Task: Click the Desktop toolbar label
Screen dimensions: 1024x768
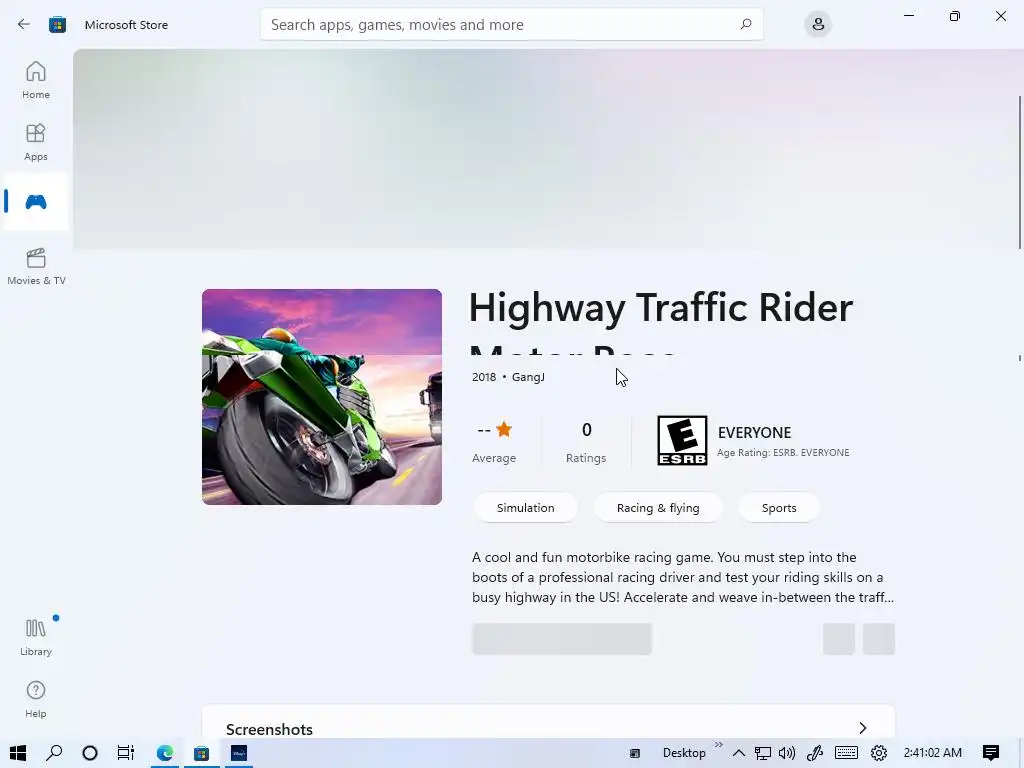Action: click(684, 752)
